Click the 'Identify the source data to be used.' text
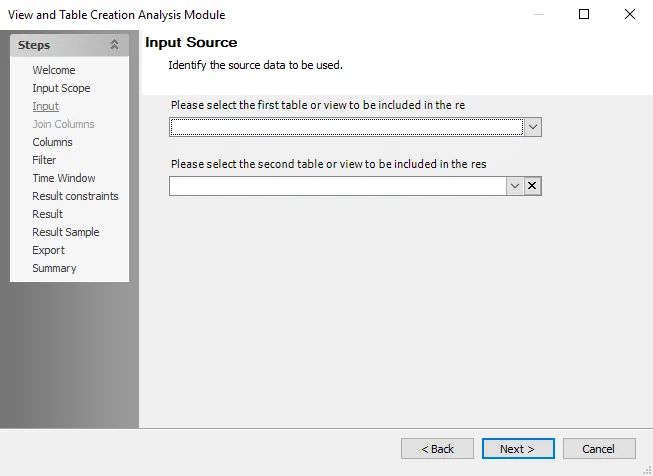Viewport: 653px width, 476px height. pyautogui.click(x=255, y=65)
